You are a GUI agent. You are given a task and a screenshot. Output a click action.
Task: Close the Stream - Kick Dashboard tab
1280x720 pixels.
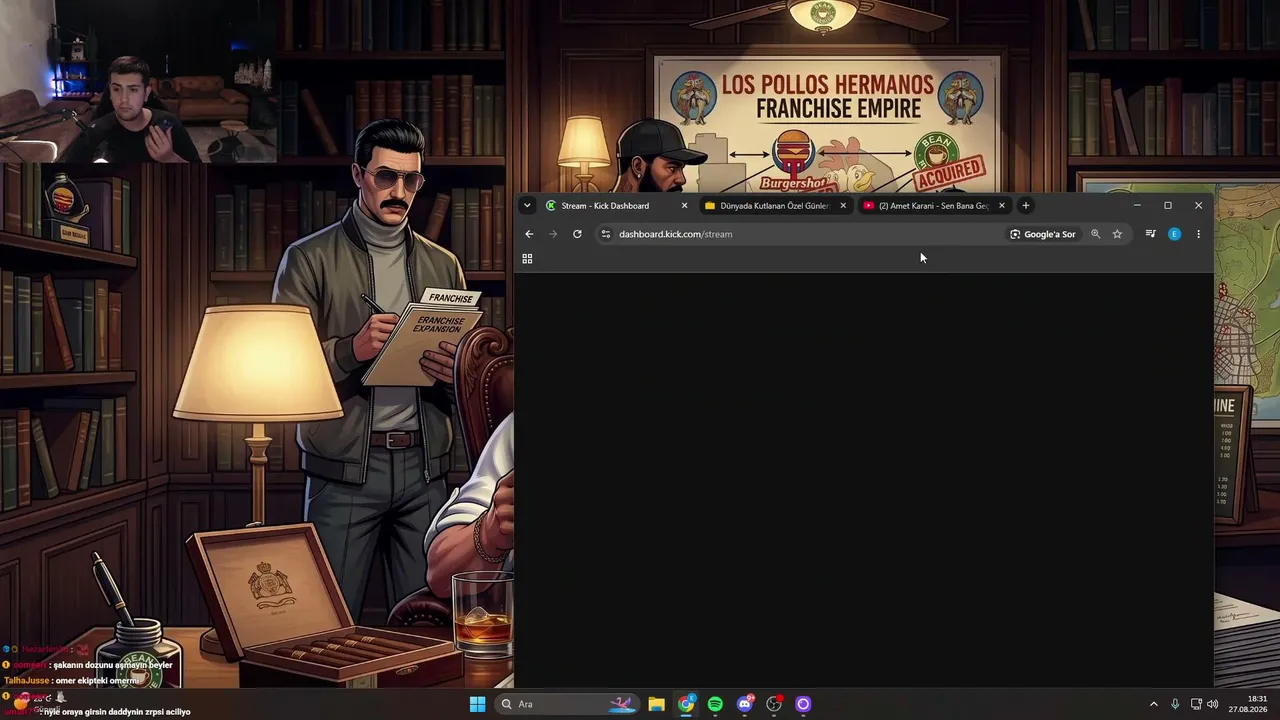[x=684, y=206]
